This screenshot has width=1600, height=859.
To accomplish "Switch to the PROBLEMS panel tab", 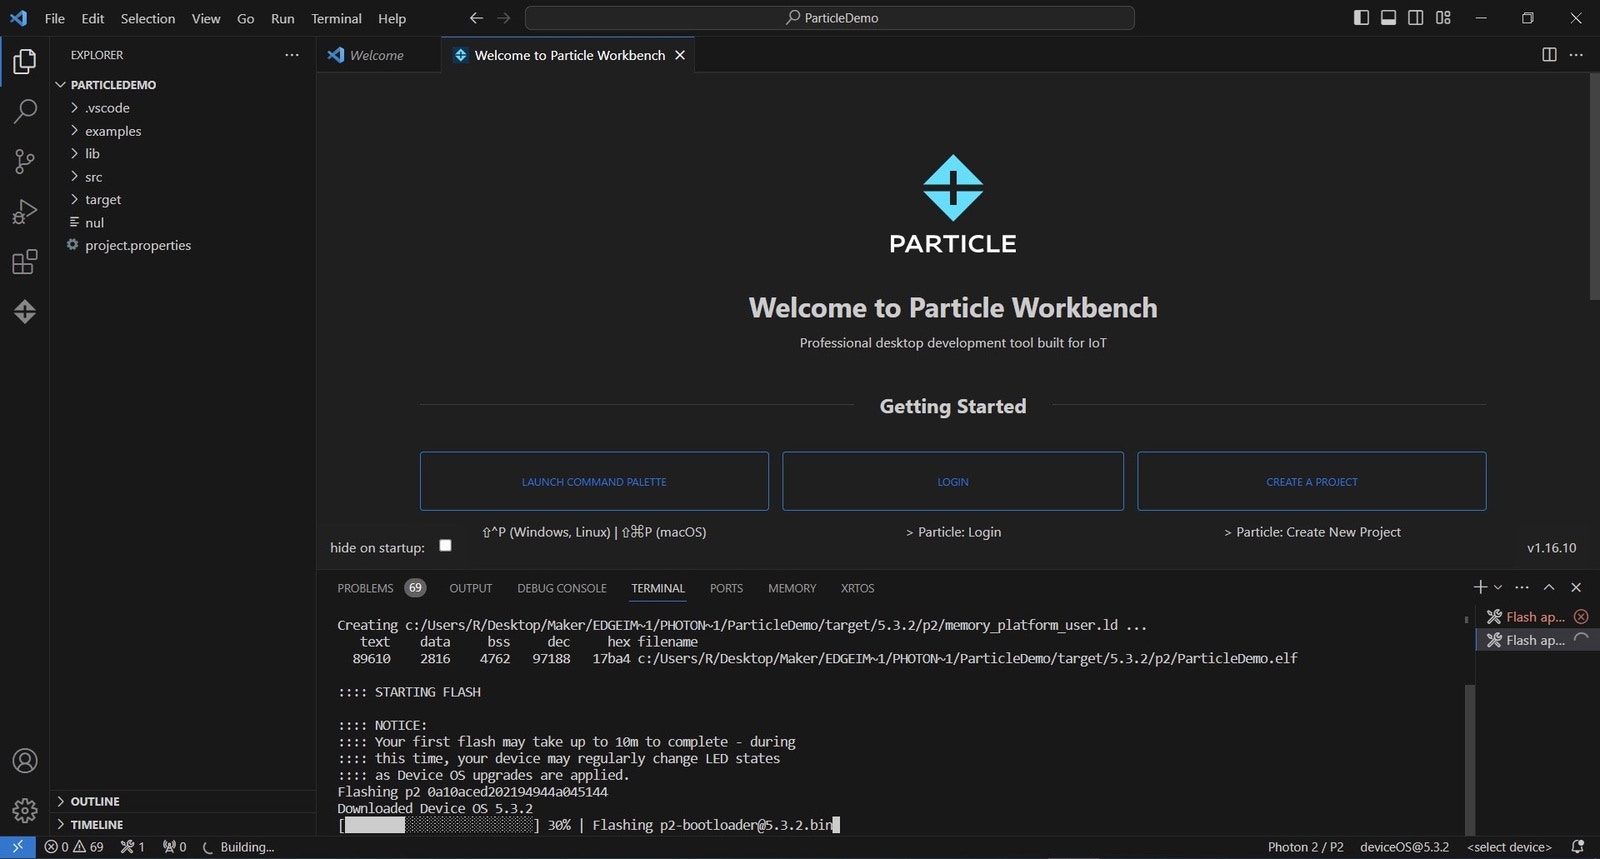I will pos(381,588).
